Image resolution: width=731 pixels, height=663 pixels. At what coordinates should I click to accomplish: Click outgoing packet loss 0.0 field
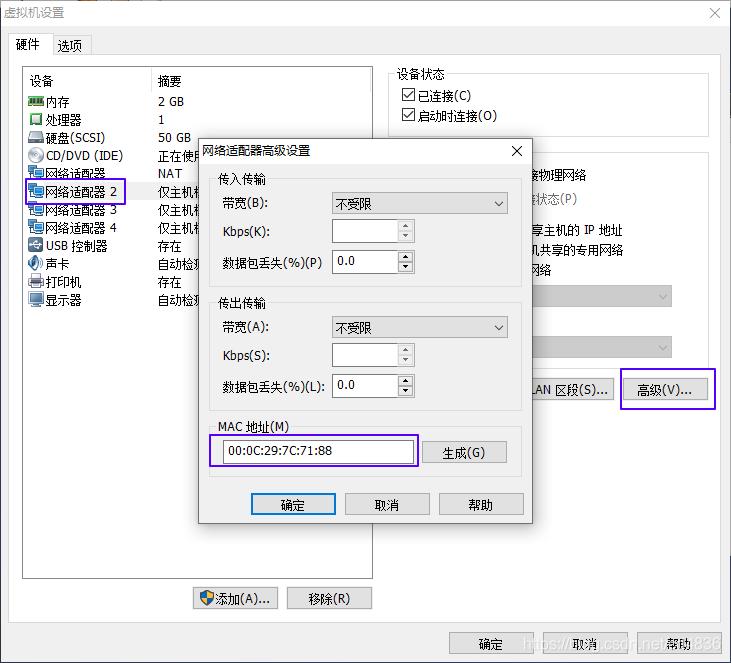(365, 386)
